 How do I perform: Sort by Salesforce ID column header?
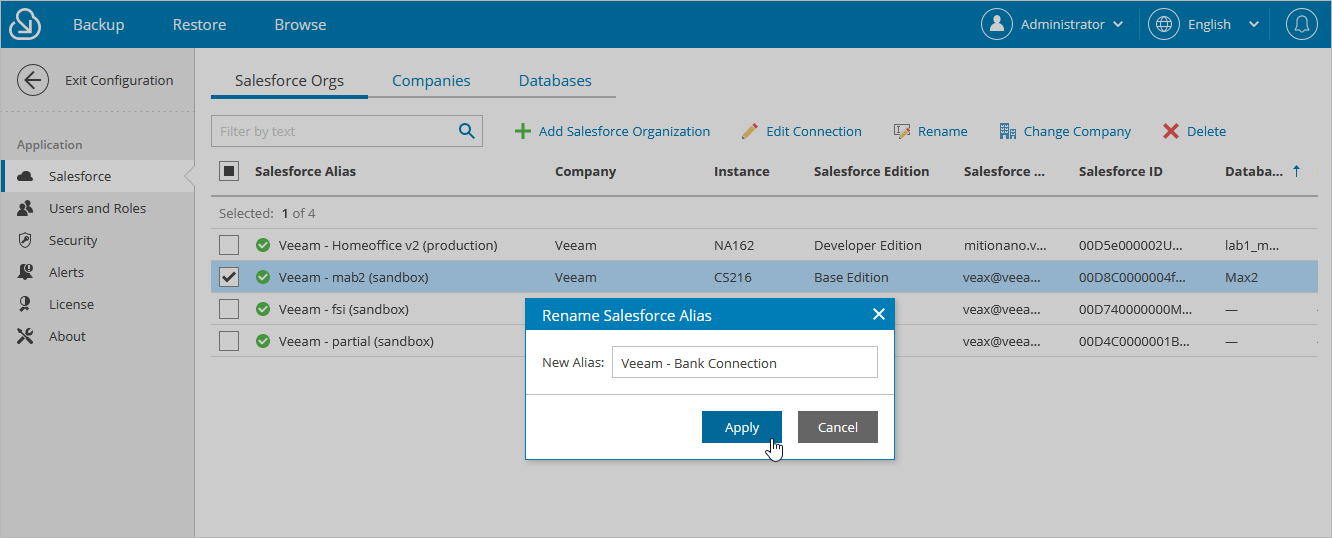pos(1120,171)
